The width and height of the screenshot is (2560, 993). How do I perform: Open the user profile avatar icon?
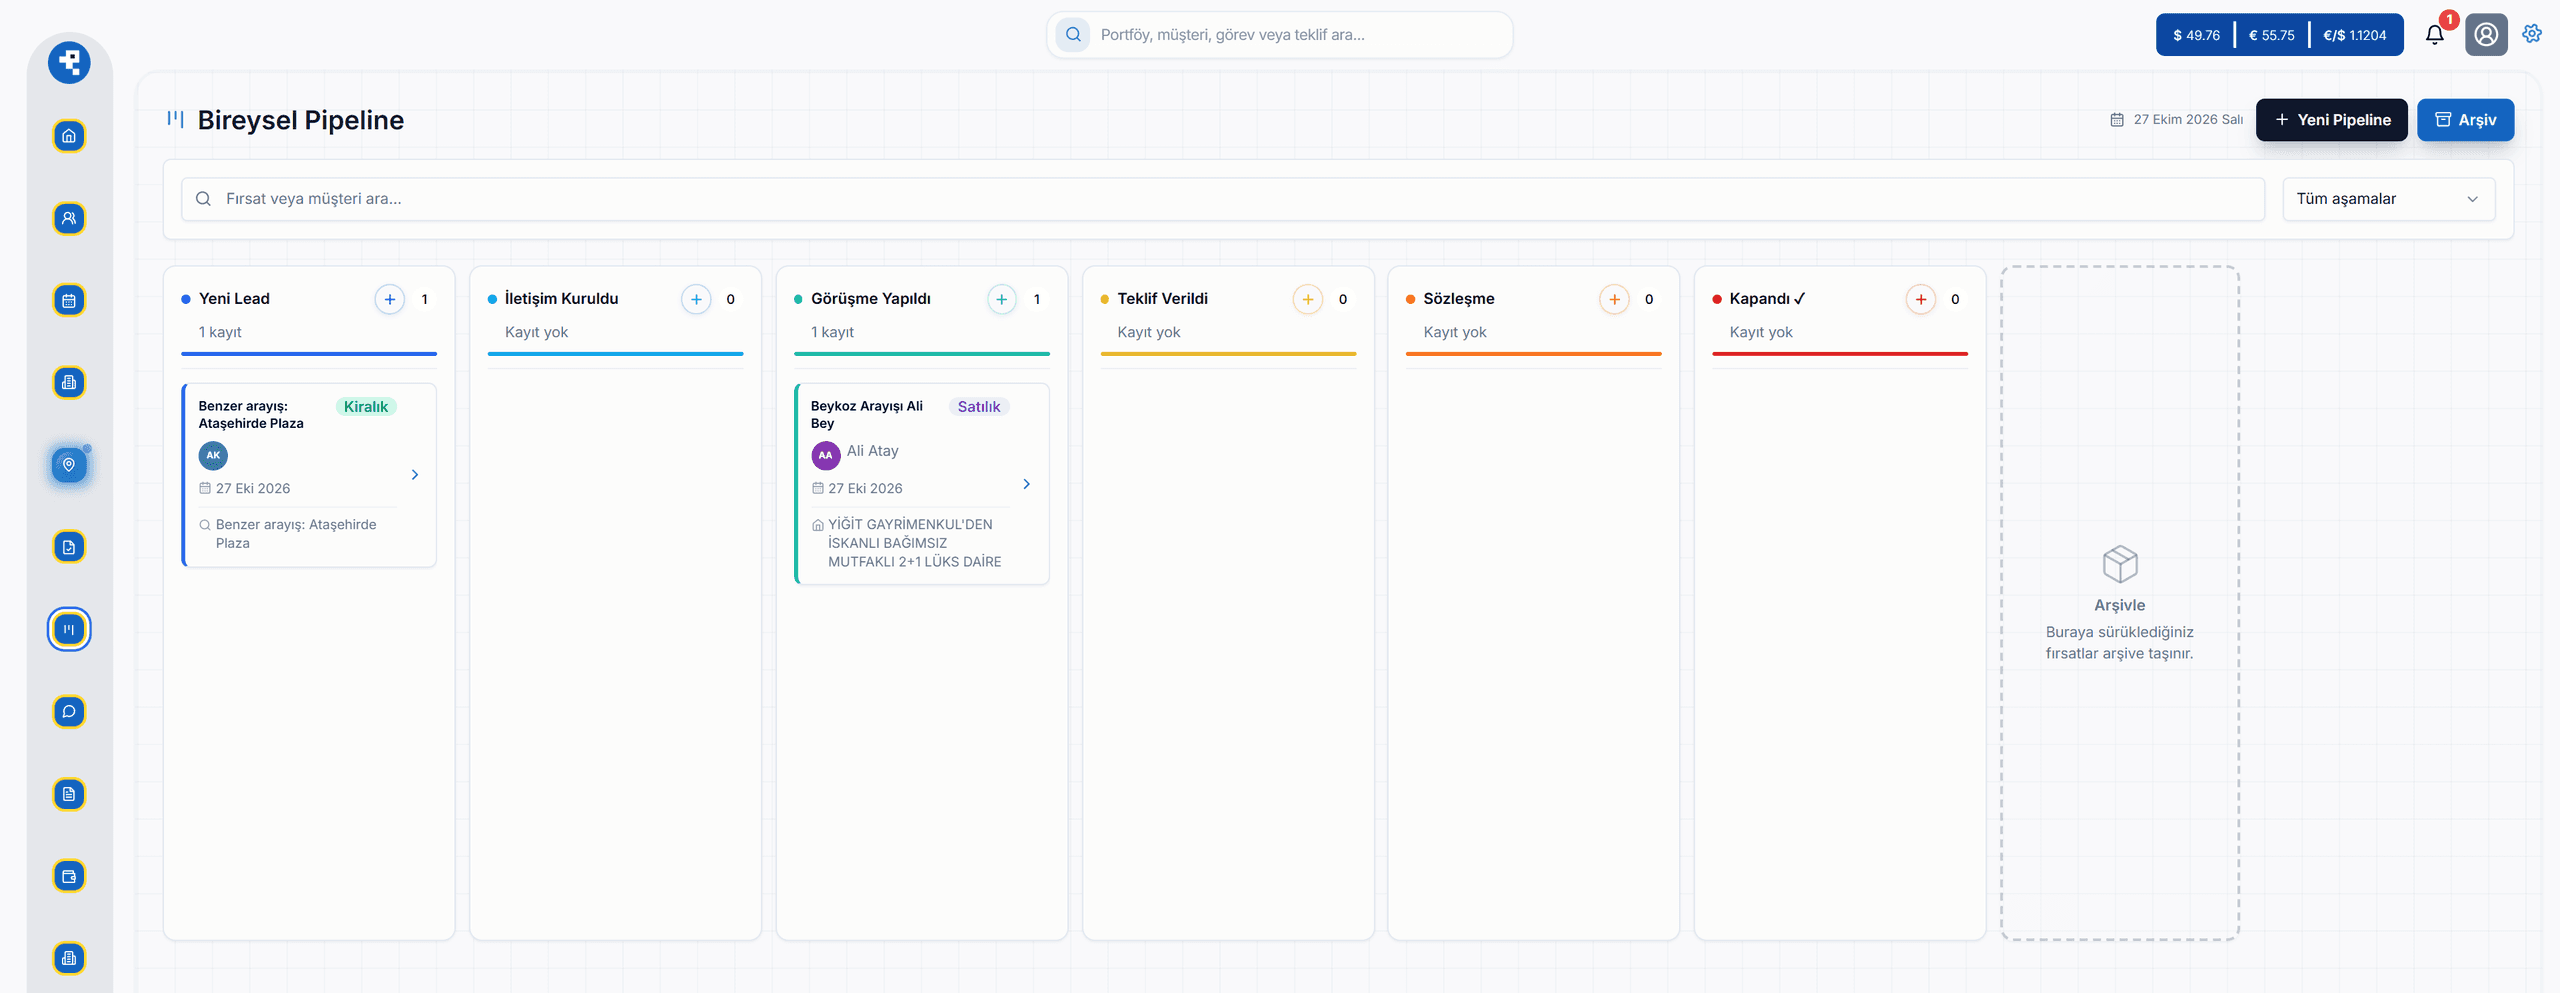point(2486,35)
